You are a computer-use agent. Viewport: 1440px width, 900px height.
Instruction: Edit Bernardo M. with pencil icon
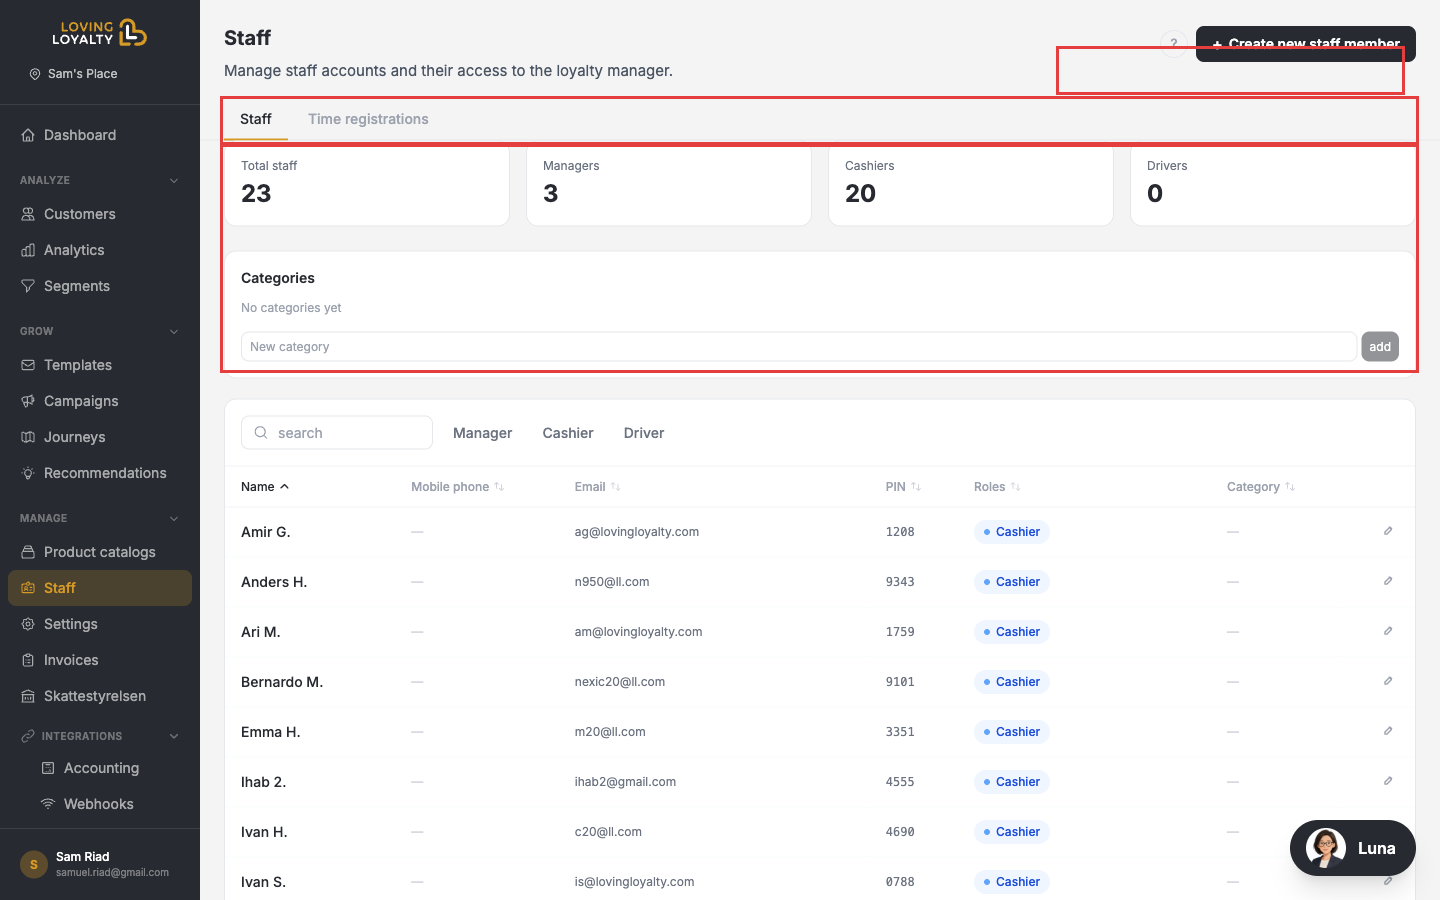[x=1388, y=681]
